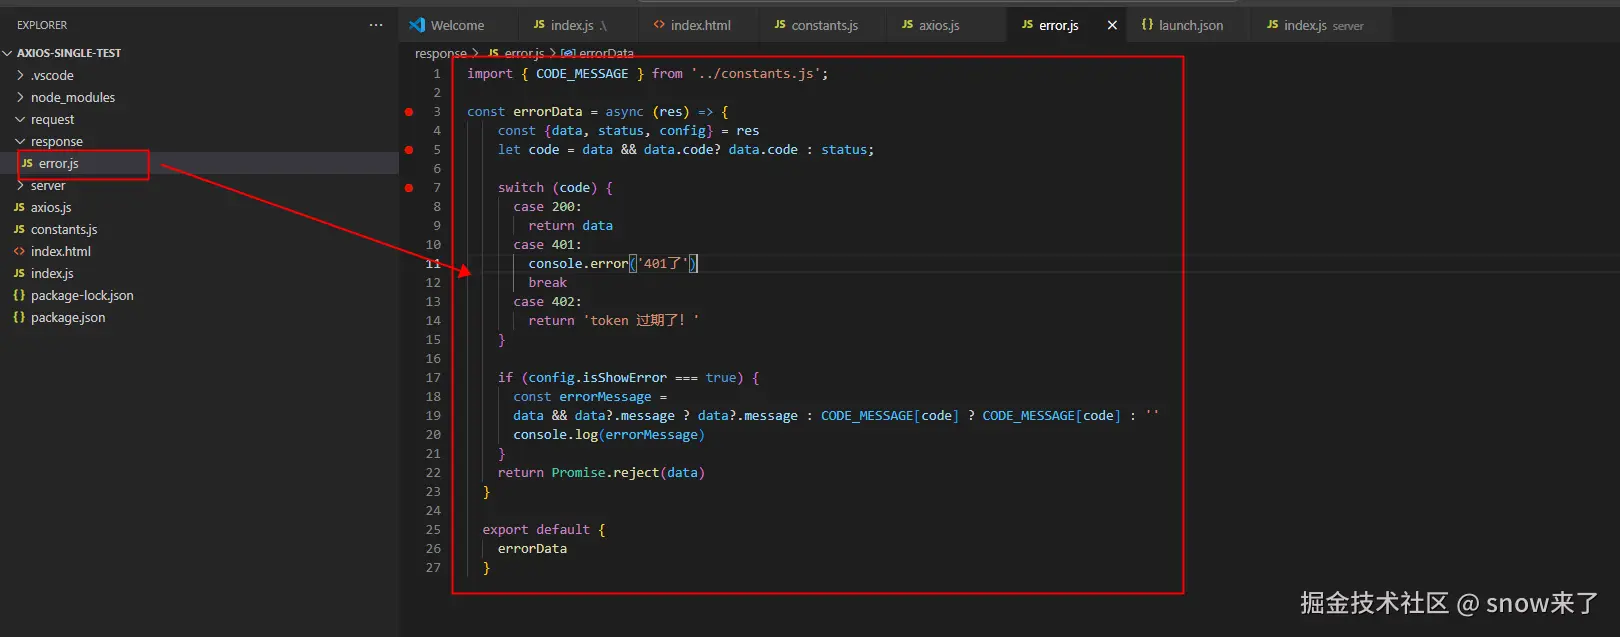Switch to the launch.json tab
1620x637 pixels.
point(1189,25)
